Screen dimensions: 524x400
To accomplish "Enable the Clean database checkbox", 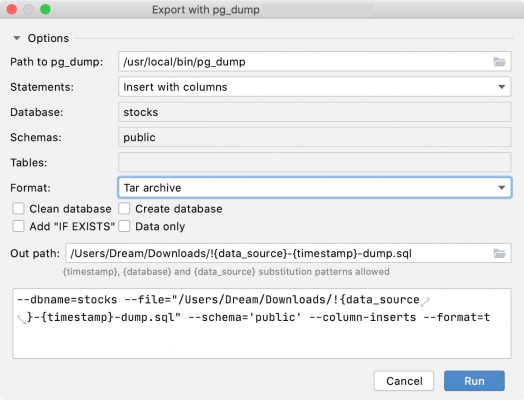I will pos(18,209).
